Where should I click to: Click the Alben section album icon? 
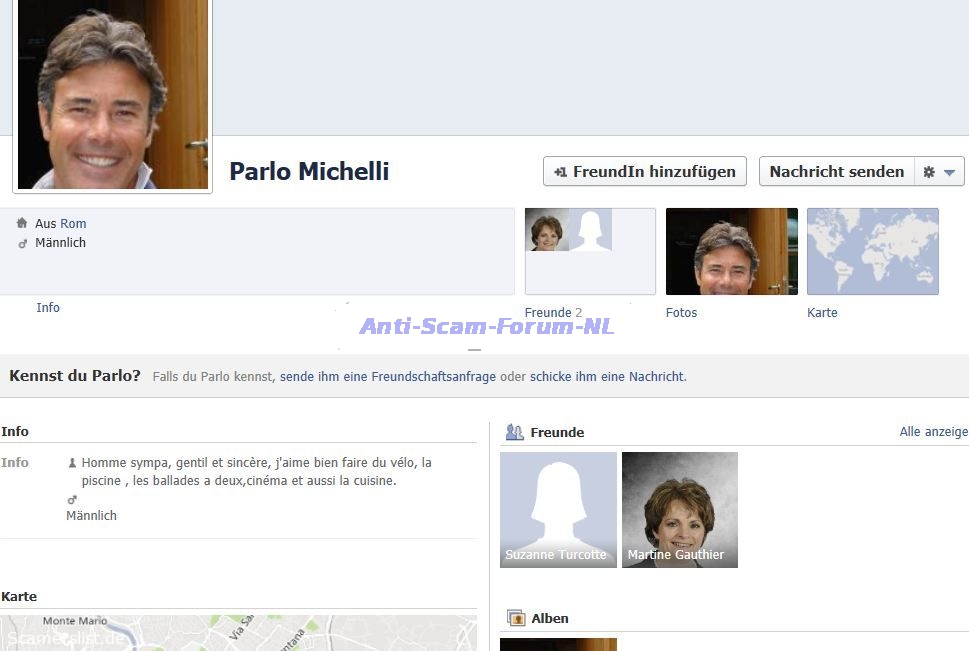(x=516, y=618)
